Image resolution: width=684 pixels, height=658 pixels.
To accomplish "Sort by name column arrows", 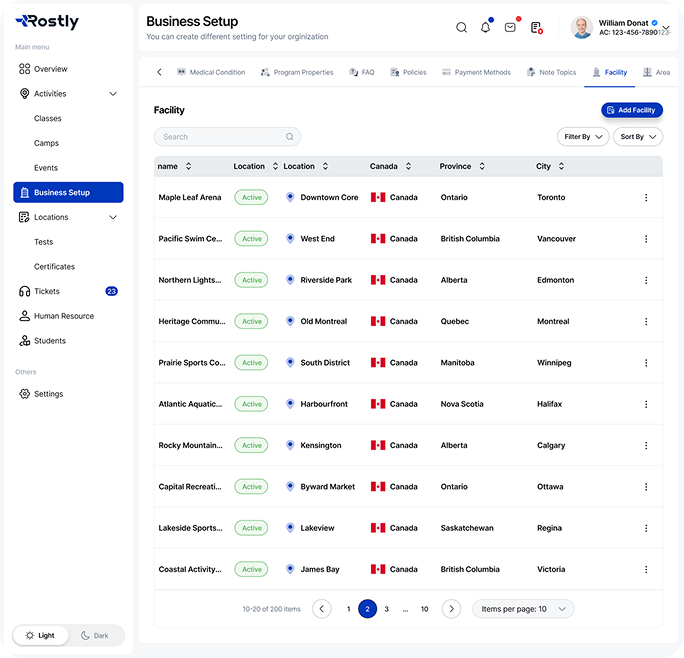I will (188, 166).
